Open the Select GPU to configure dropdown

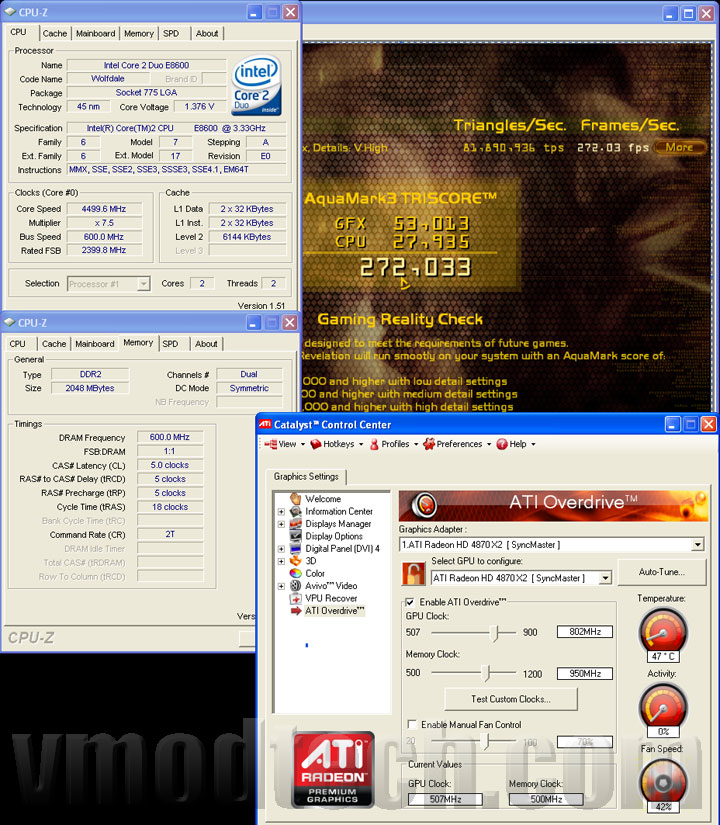click(x=606, y=578)
